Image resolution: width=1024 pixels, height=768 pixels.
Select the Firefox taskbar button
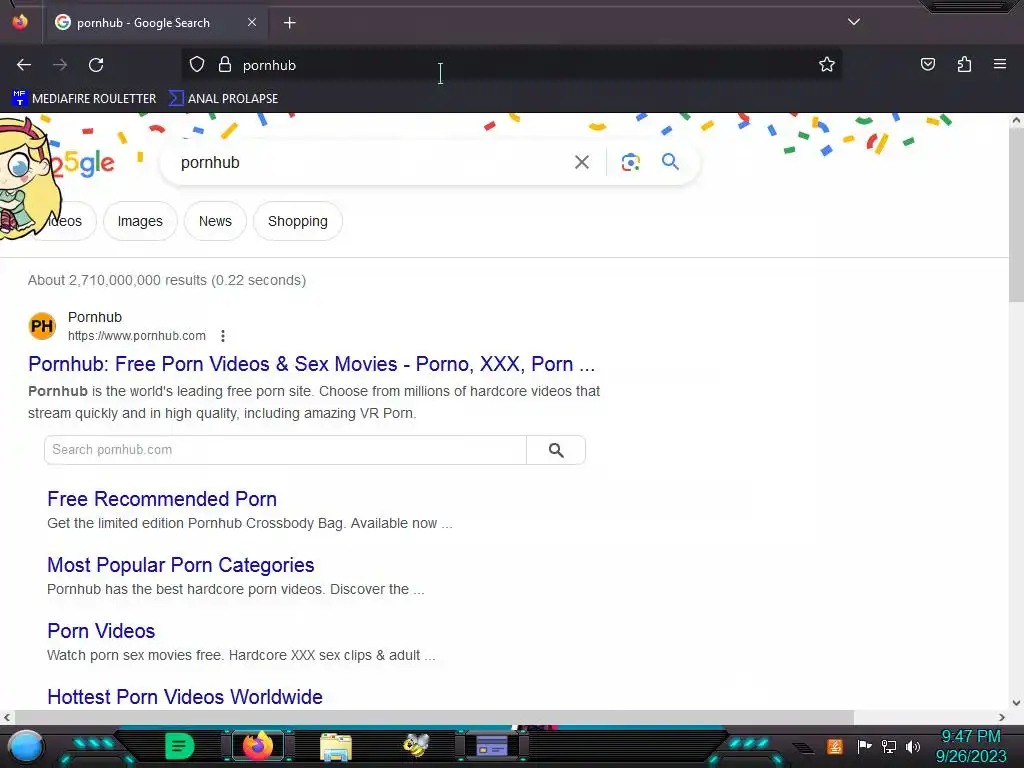(257, 746)
